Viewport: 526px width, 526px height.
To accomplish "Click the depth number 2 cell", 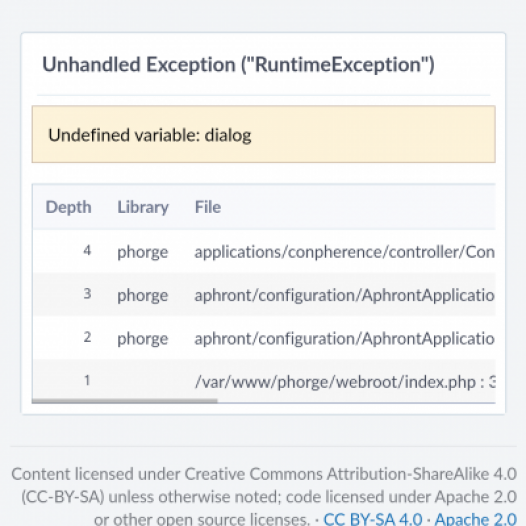I will (x=87, y=337).
